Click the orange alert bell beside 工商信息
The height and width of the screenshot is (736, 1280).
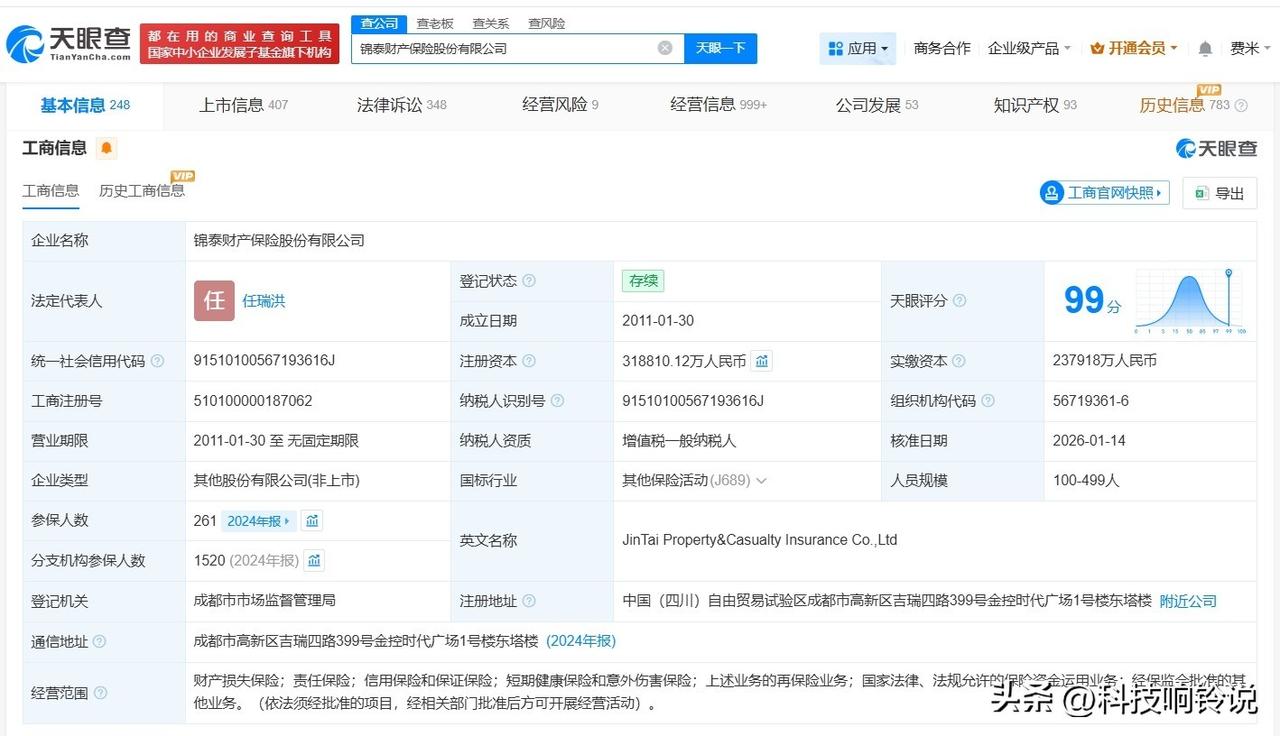click(x=107, y=149)
